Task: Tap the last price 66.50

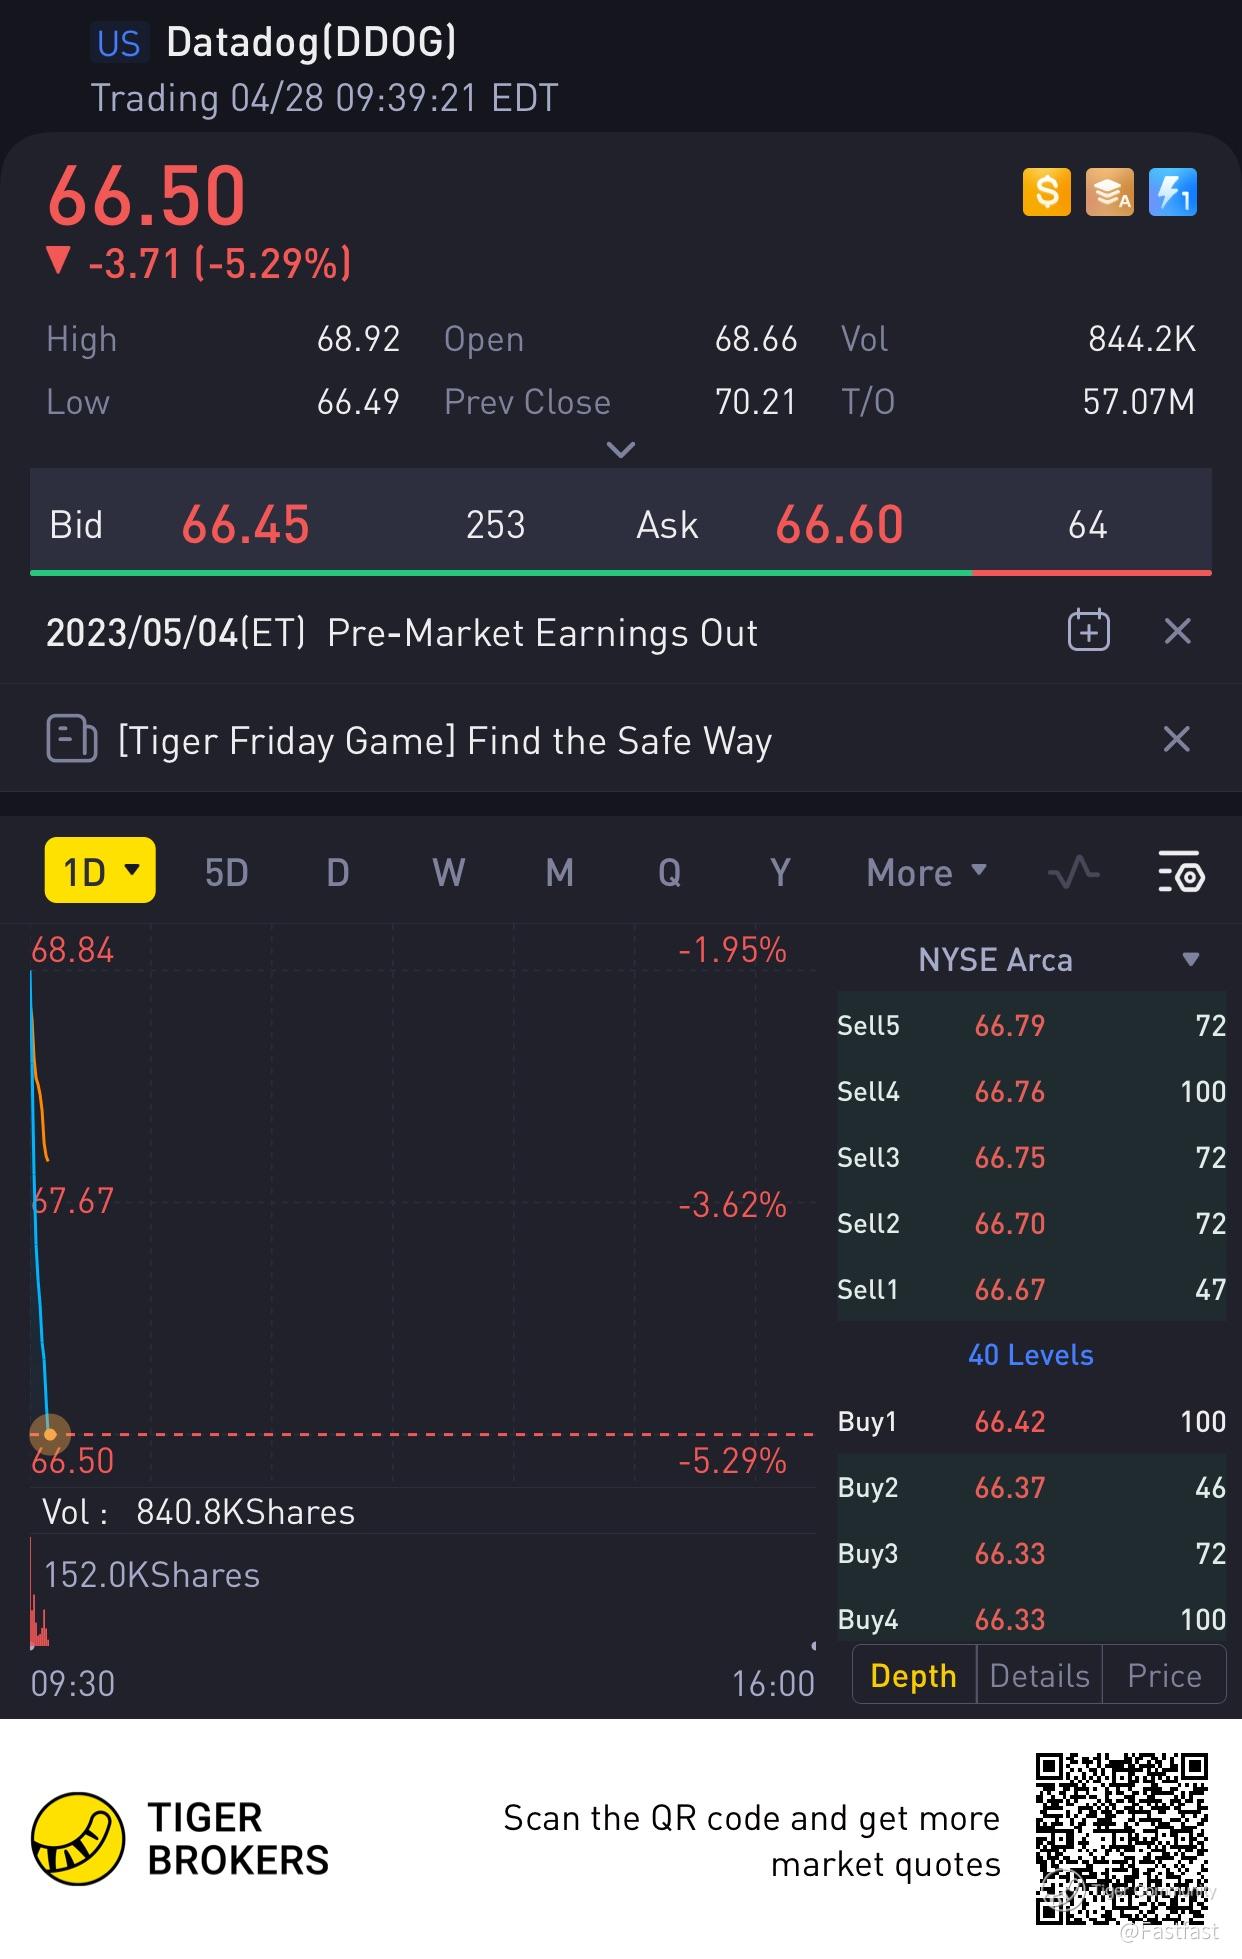Action: pos(147,195)
